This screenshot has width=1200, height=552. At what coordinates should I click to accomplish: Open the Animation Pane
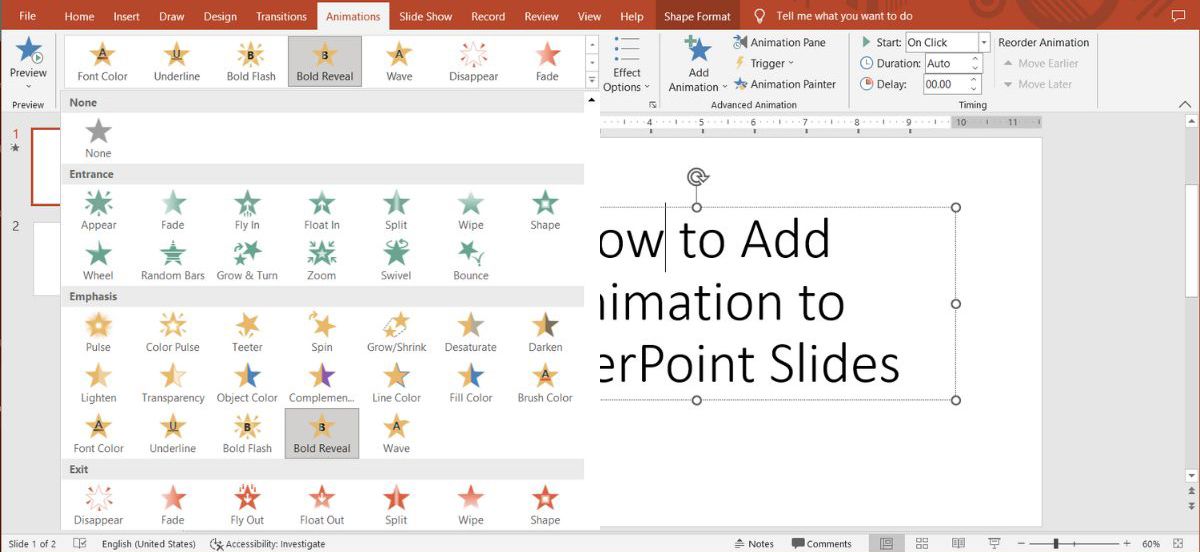point(779,42)
